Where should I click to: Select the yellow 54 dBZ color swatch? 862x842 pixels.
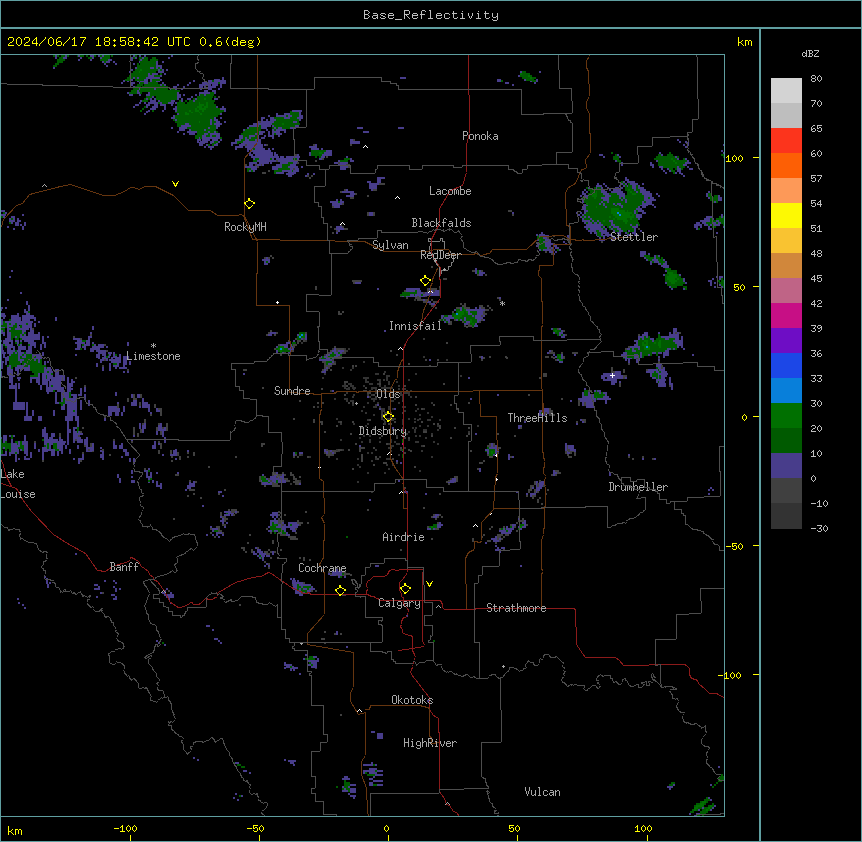pyautogui.click(x=786, y=215)
